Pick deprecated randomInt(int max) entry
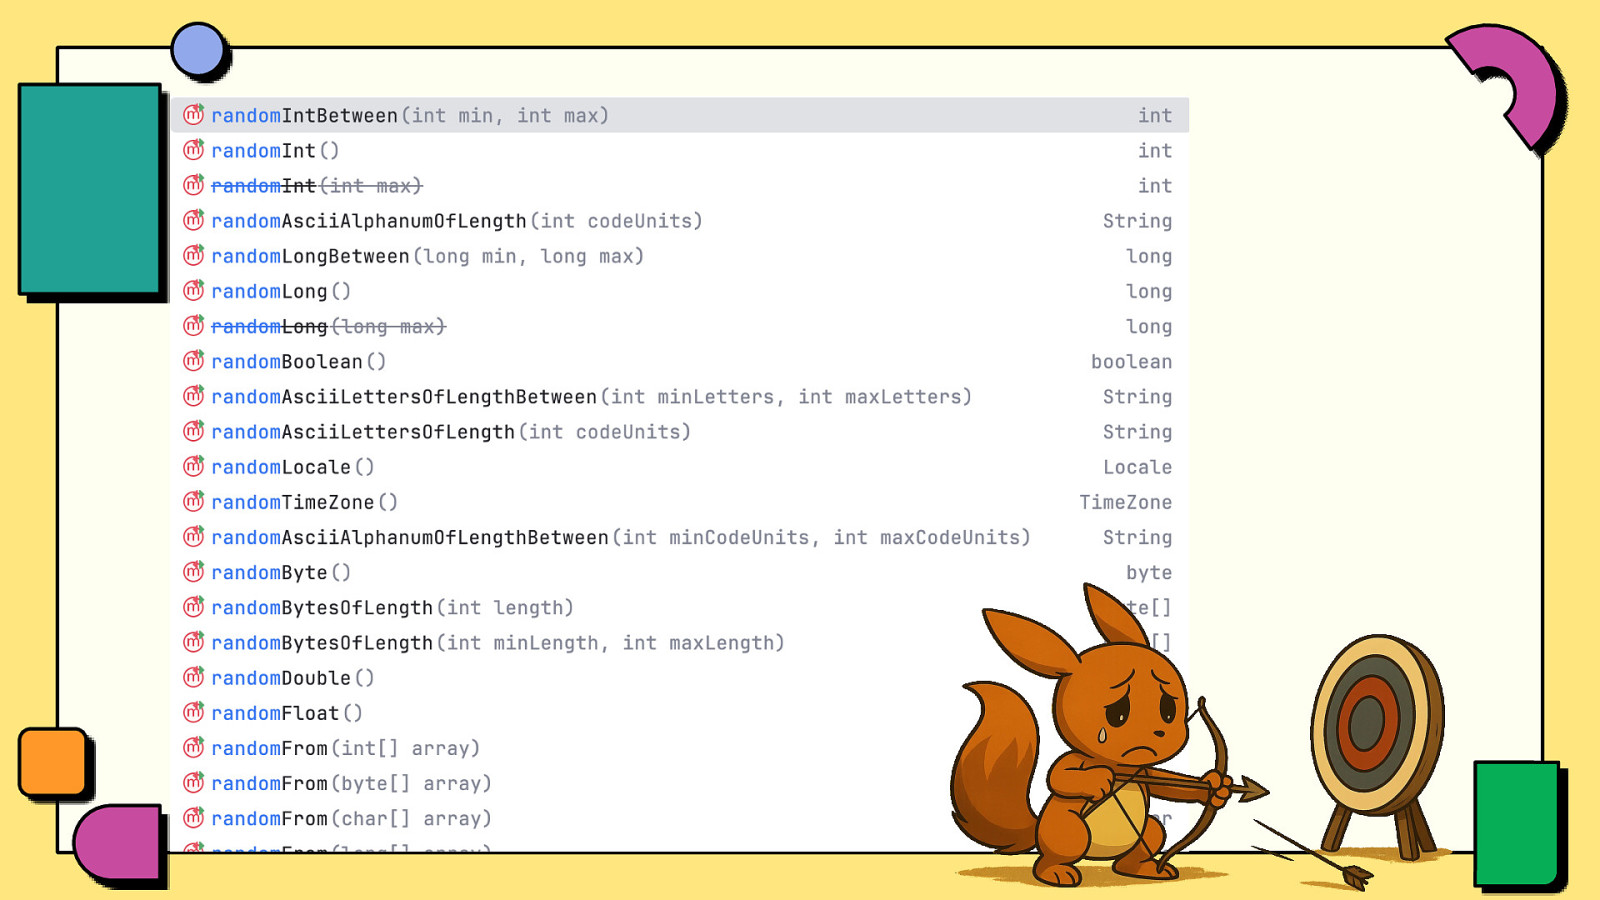The height and width of the screenshot is (900, 1600). 680,185
